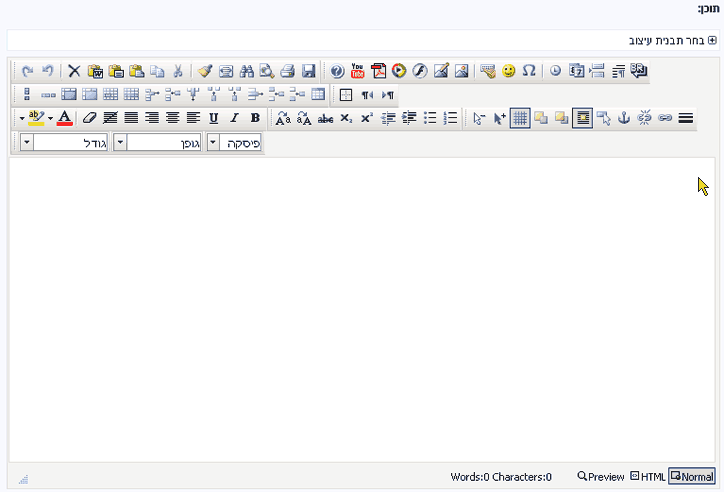Screen dimensions: 724x492
Task: Toggle Underline formatting
Action: (213, 118)
